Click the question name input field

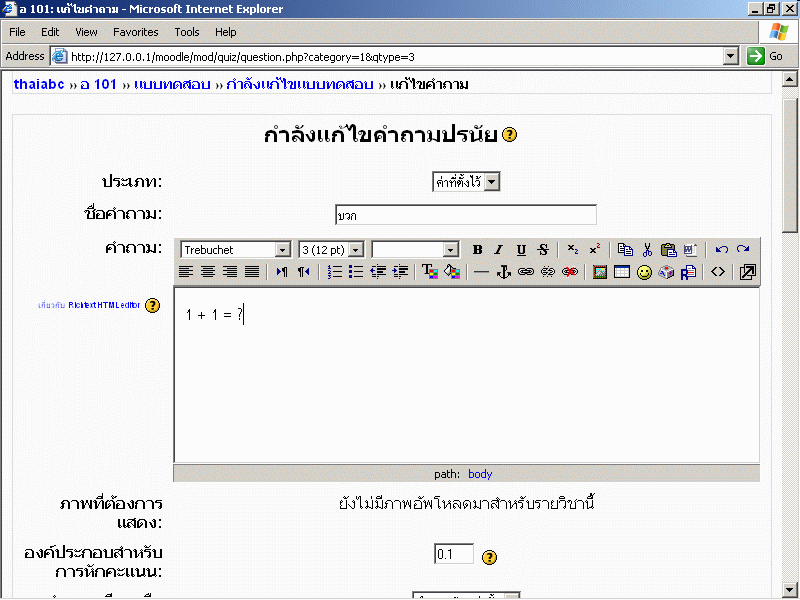[465, 215]
